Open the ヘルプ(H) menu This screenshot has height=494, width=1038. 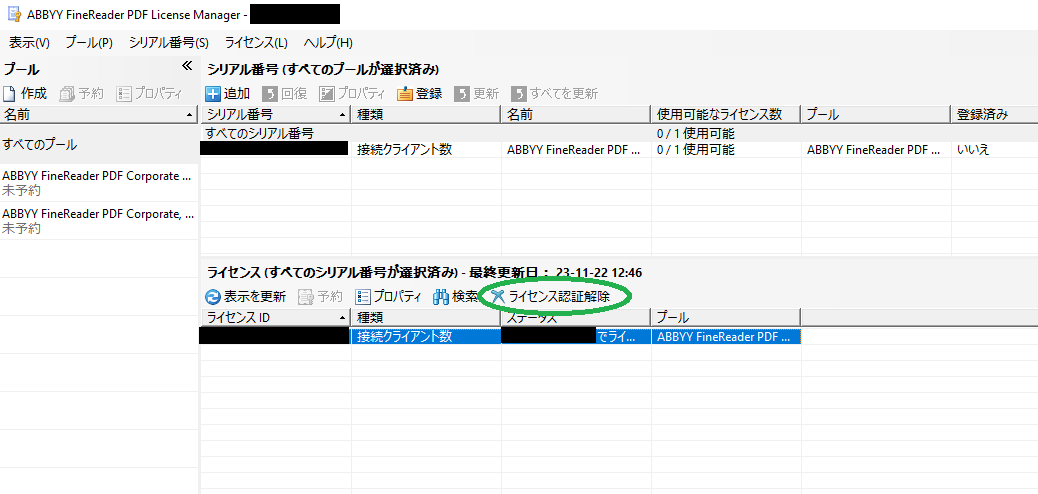(328, 43)
